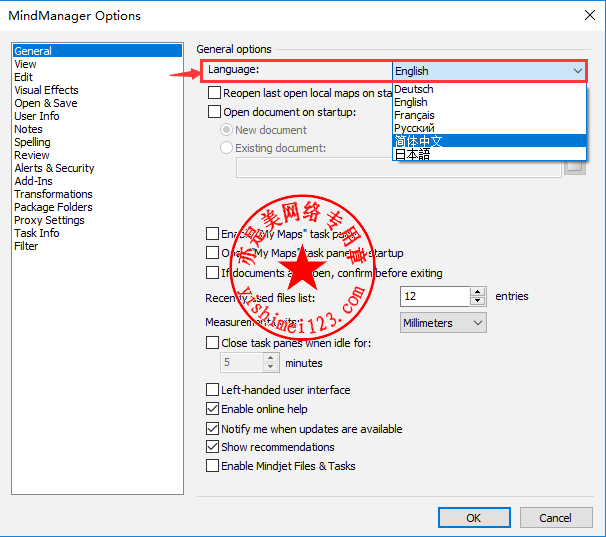This screenshot has height=537, width=606.
Task: Toggle Enable My Maps task pane checkbox
Action: pyautogui.click(x=212, y=234)
